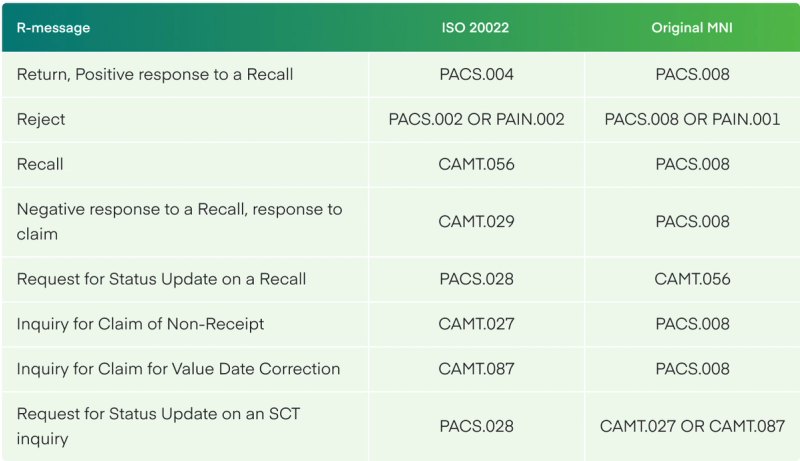Click the CAMT.027 cell
The image size is (800, 461).
pos(477,324)
